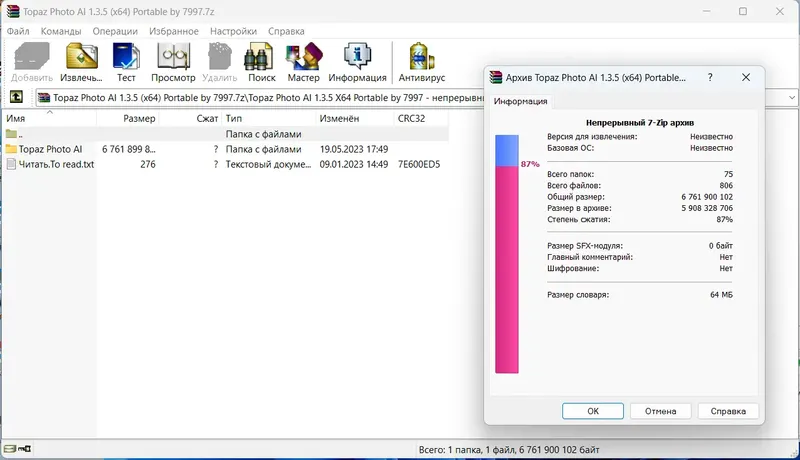Click the Extract (Извлечь) toolbar icon
Image resolution: width=800 pixels, height=460 pixels.
pyautogui.click(x=81, y=56)
